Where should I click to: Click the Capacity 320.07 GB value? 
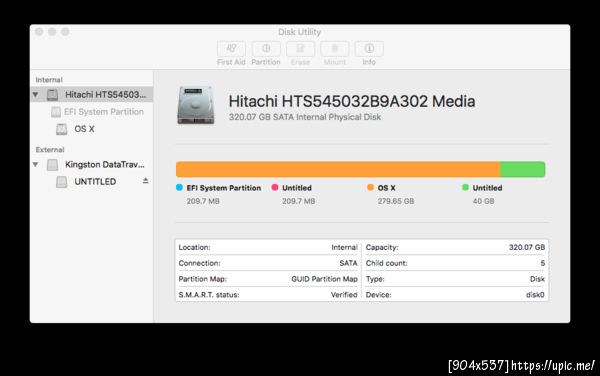pyautogui.click(x=527, y=247)
